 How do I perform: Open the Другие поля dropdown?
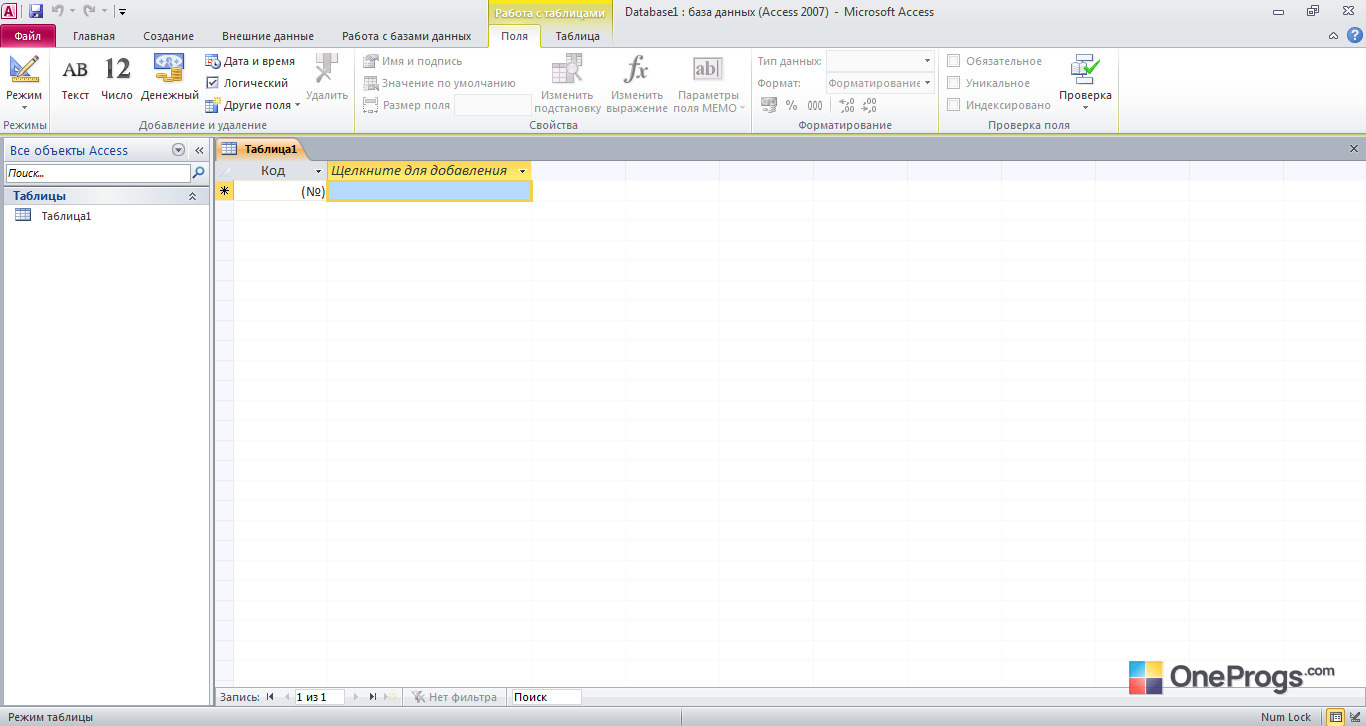(252, 105)
